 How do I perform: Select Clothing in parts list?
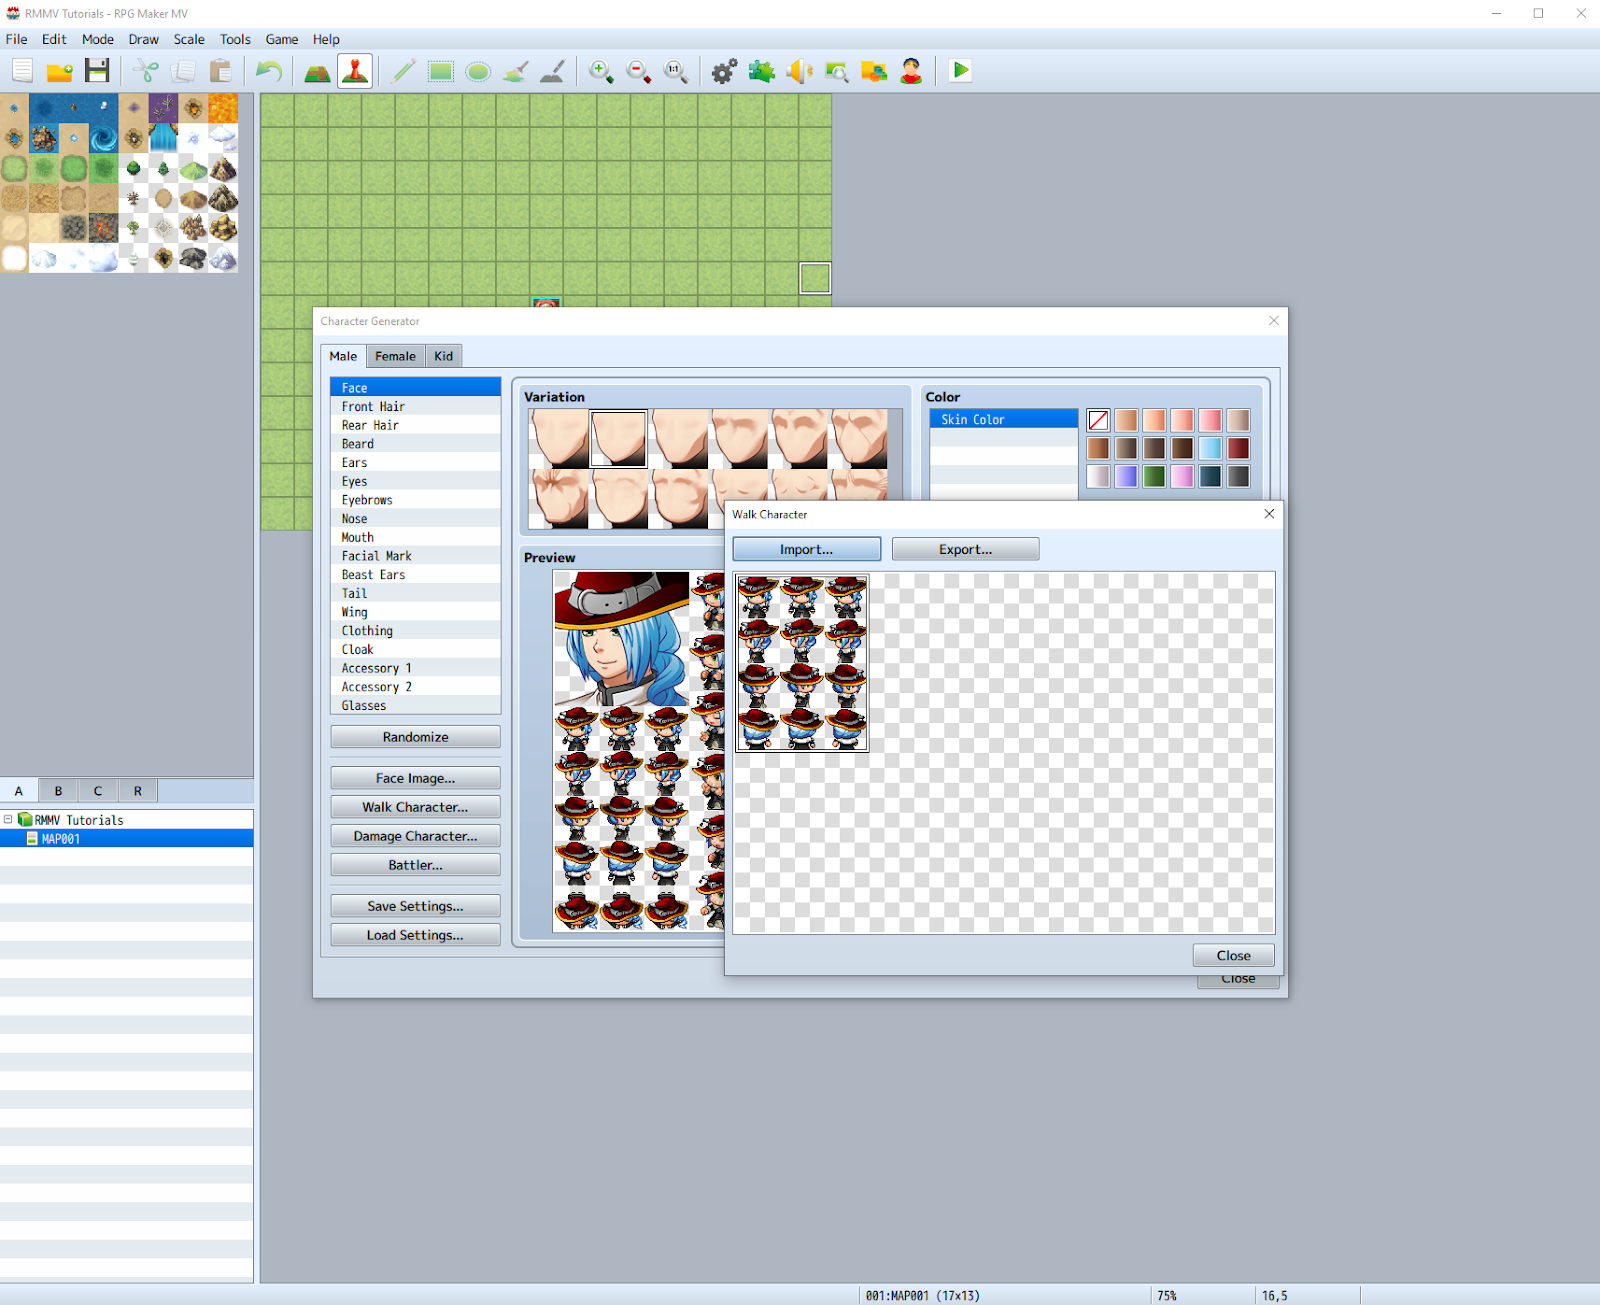click(415, 631)
